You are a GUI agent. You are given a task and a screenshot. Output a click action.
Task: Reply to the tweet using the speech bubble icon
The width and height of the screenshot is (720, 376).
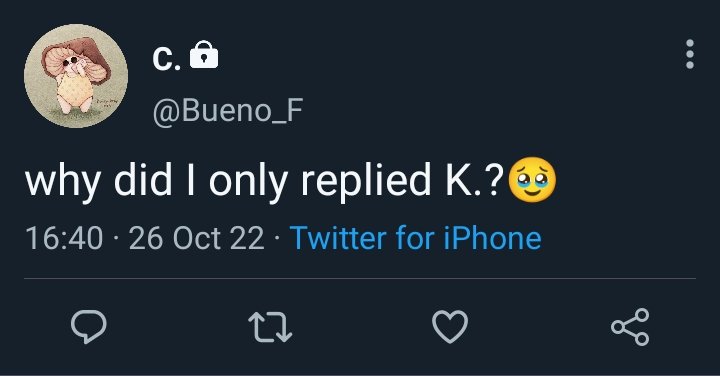89,327
